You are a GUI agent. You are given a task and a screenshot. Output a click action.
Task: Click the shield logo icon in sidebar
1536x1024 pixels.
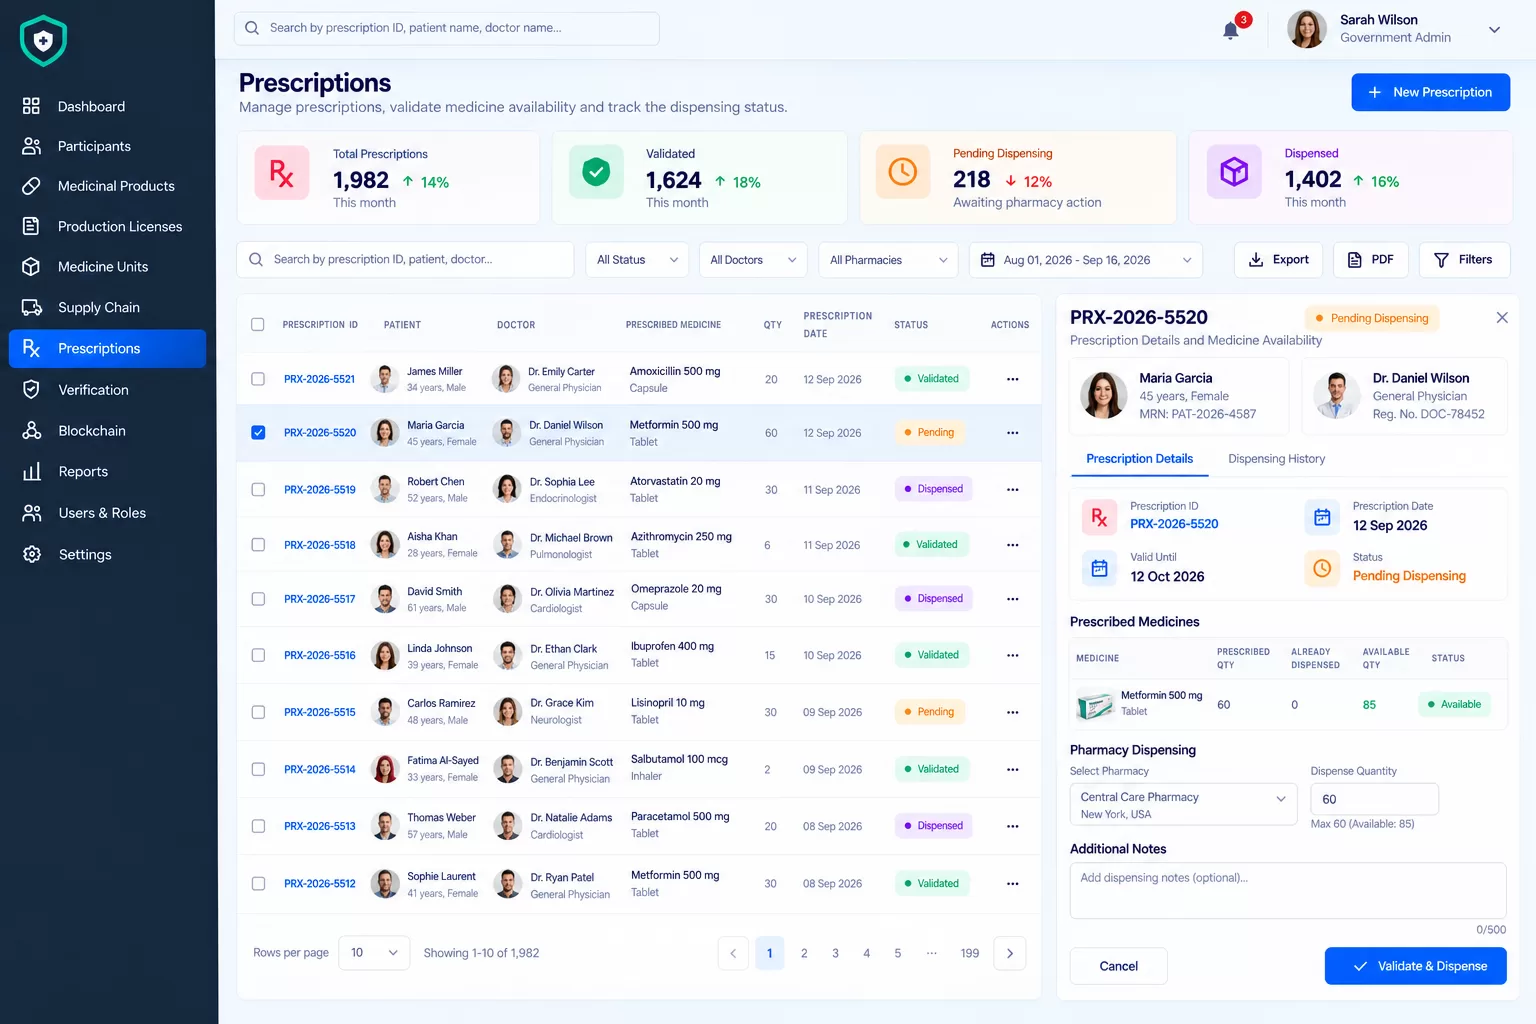(43, 41)
